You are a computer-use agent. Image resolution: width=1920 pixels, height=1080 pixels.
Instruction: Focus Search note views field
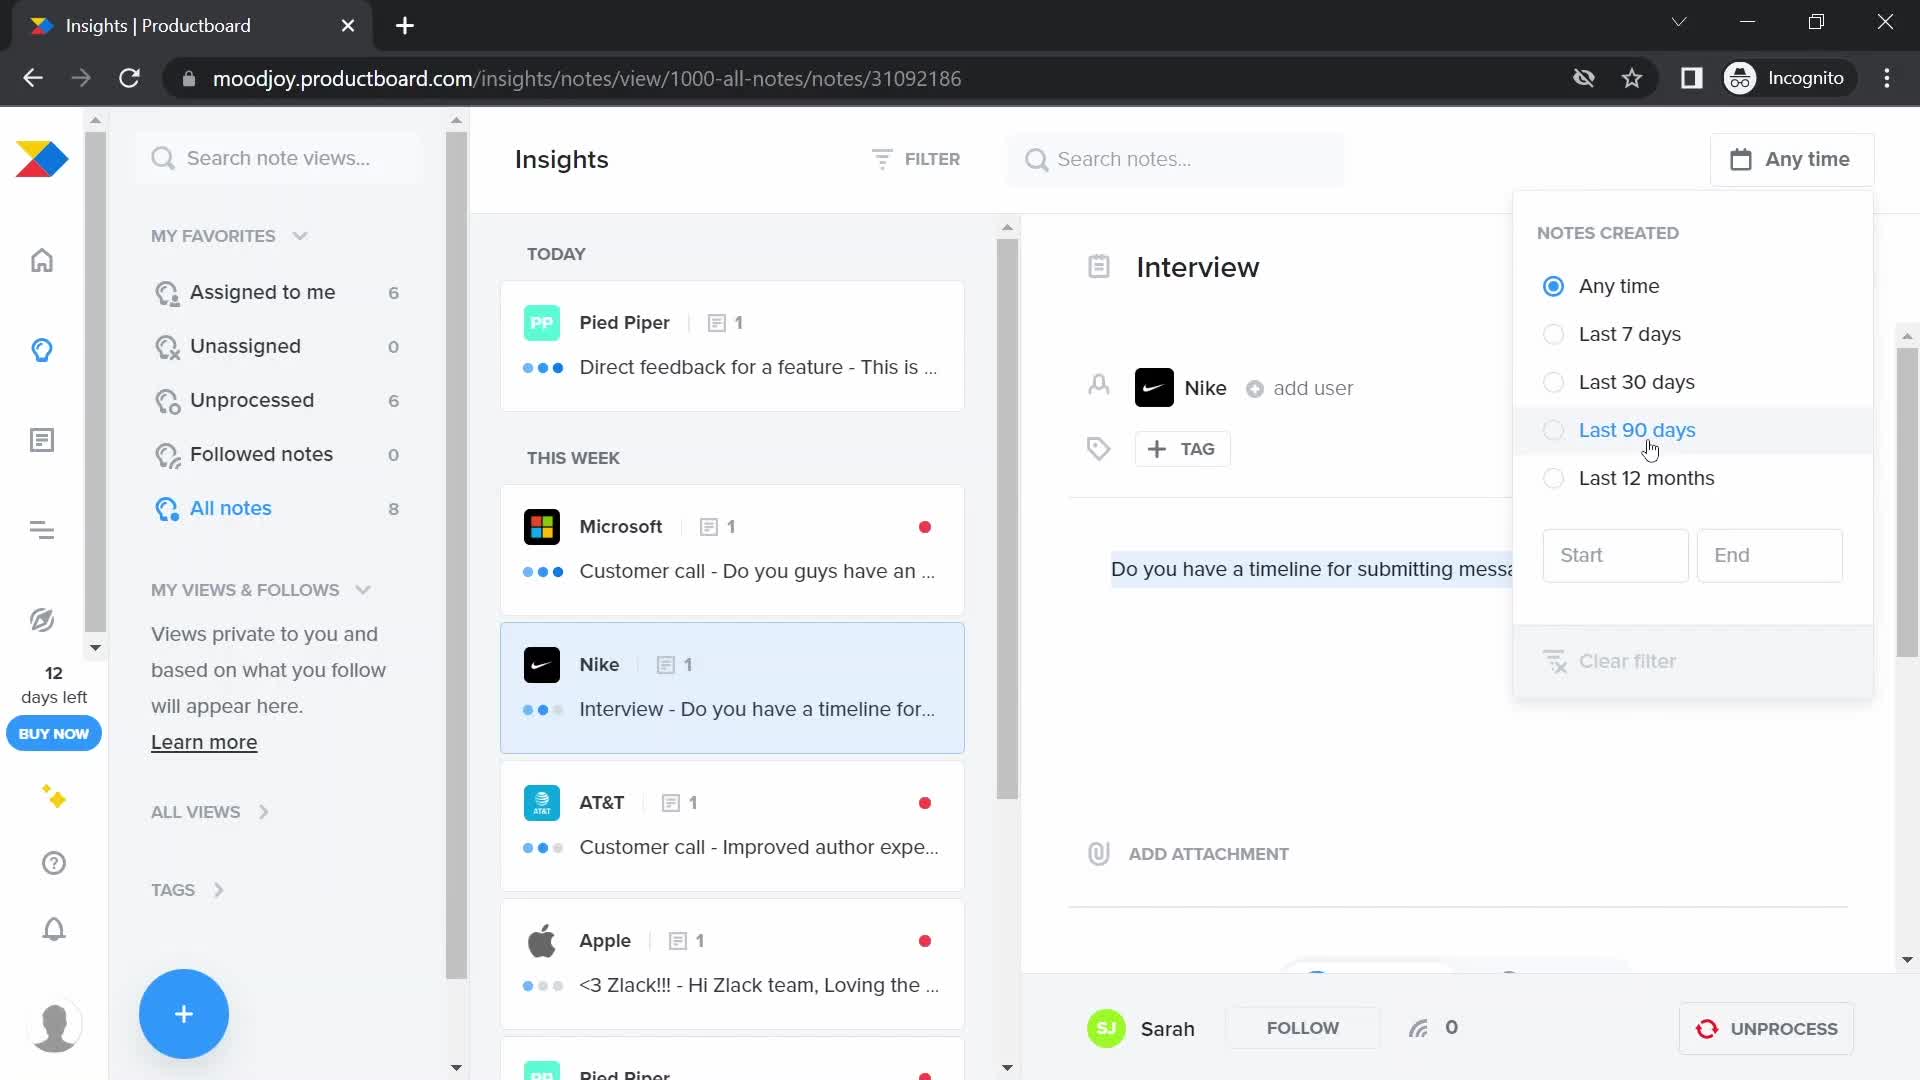click(278, 158)
